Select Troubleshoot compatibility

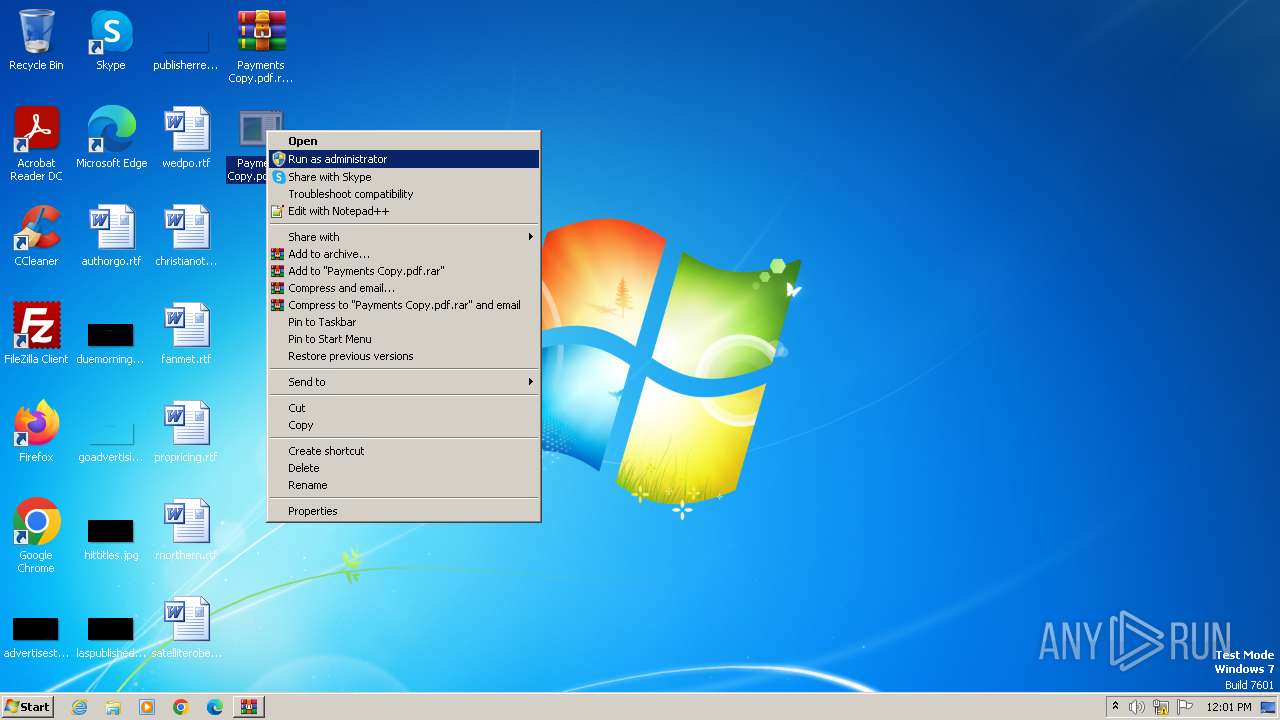(x=404, y=194)
